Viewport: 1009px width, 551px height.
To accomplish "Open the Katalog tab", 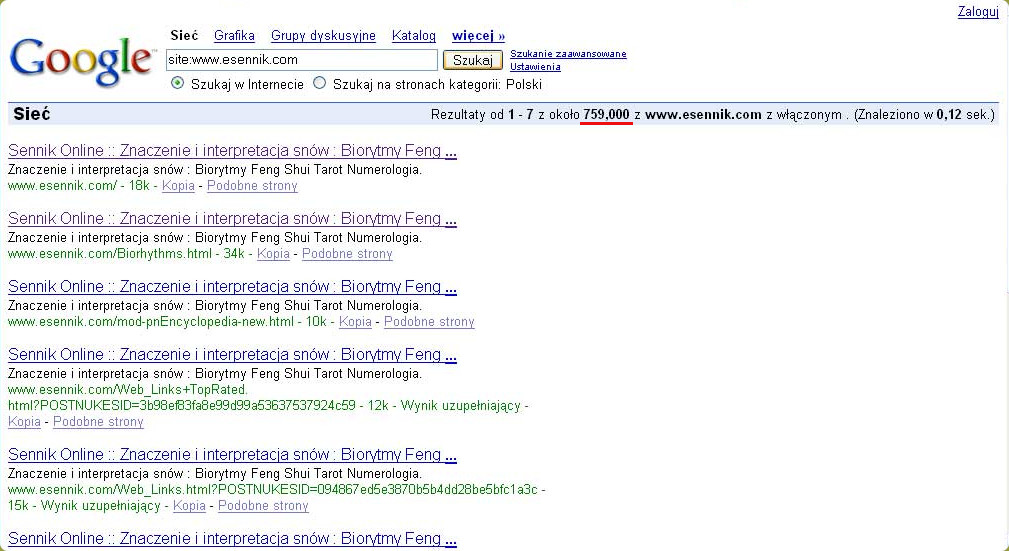I will (x=413, y=36).
